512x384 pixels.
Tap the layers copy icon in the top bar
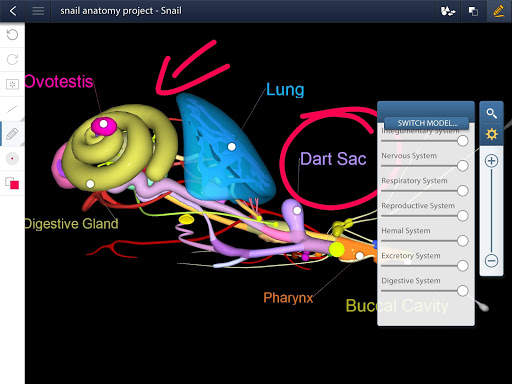point(473,11)
